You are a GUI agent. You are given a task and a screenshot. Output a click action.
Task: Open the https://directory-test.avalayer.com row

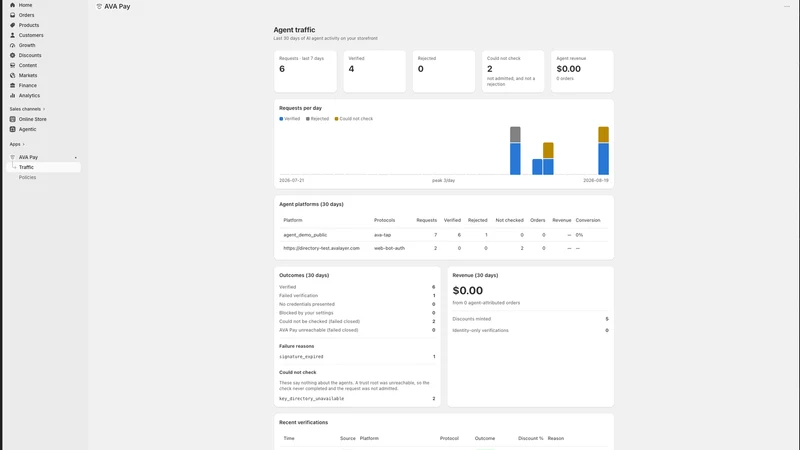[x=444, y=248]
